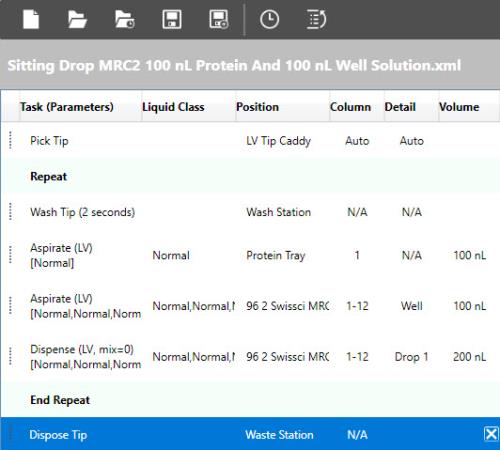
Task: Remove Dispose Tip row with X icon
Action: coord(491,434)
